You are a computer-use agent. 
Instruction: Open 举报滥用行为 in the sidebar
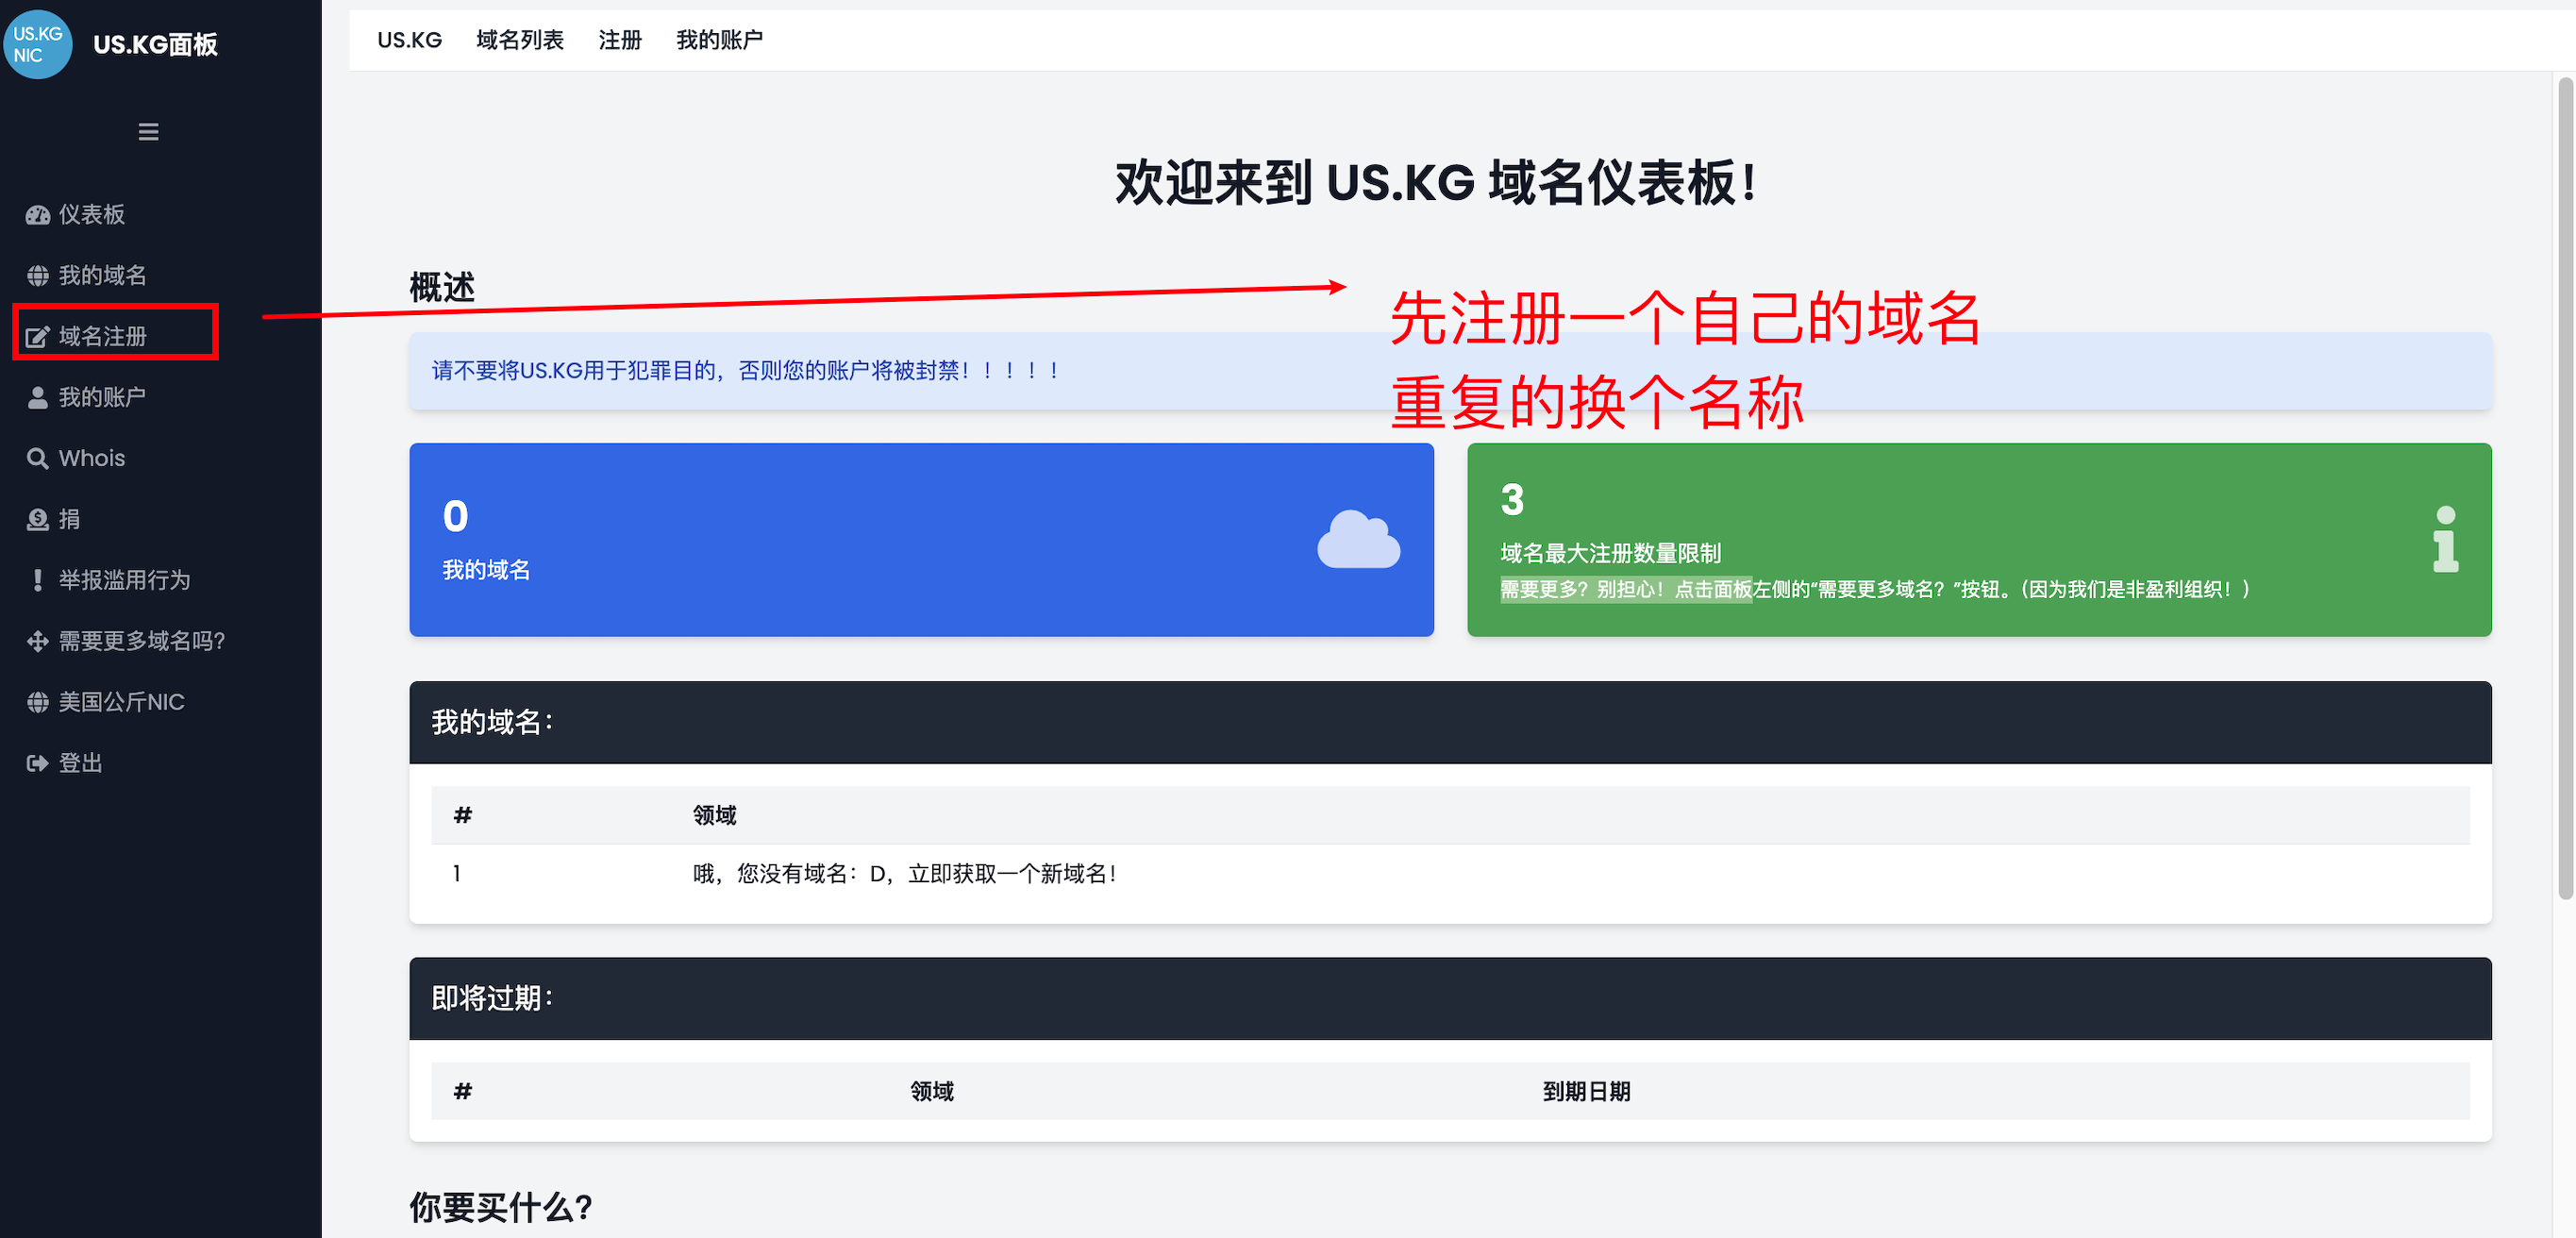click(125, 581)
